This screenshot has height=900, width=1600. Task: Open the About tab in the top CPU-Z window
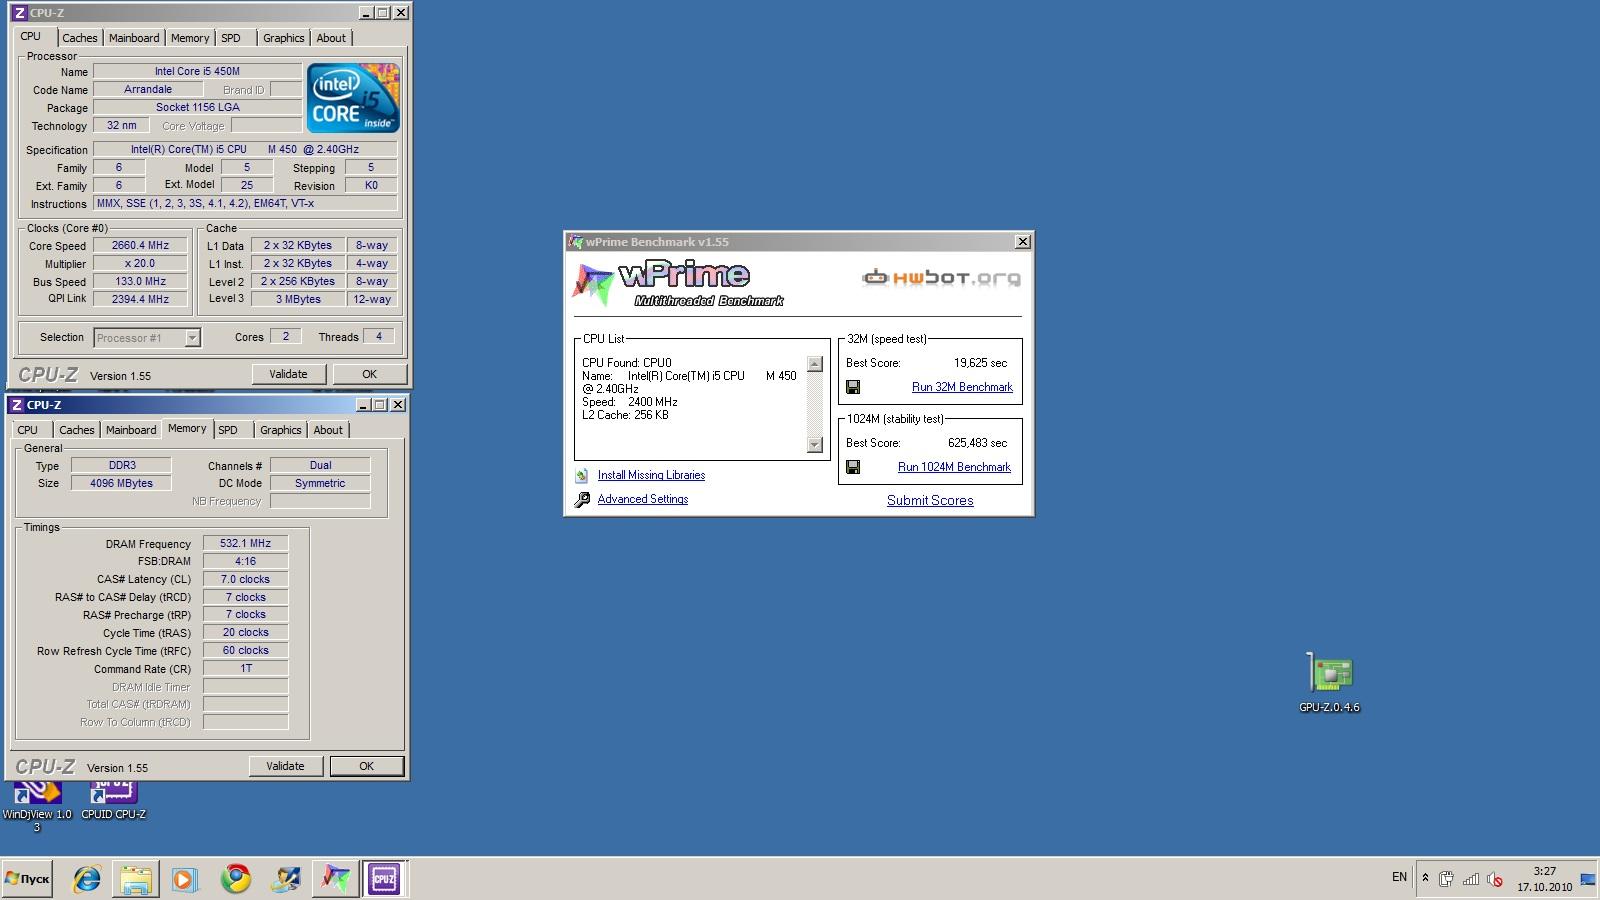(x=331, y=38)
